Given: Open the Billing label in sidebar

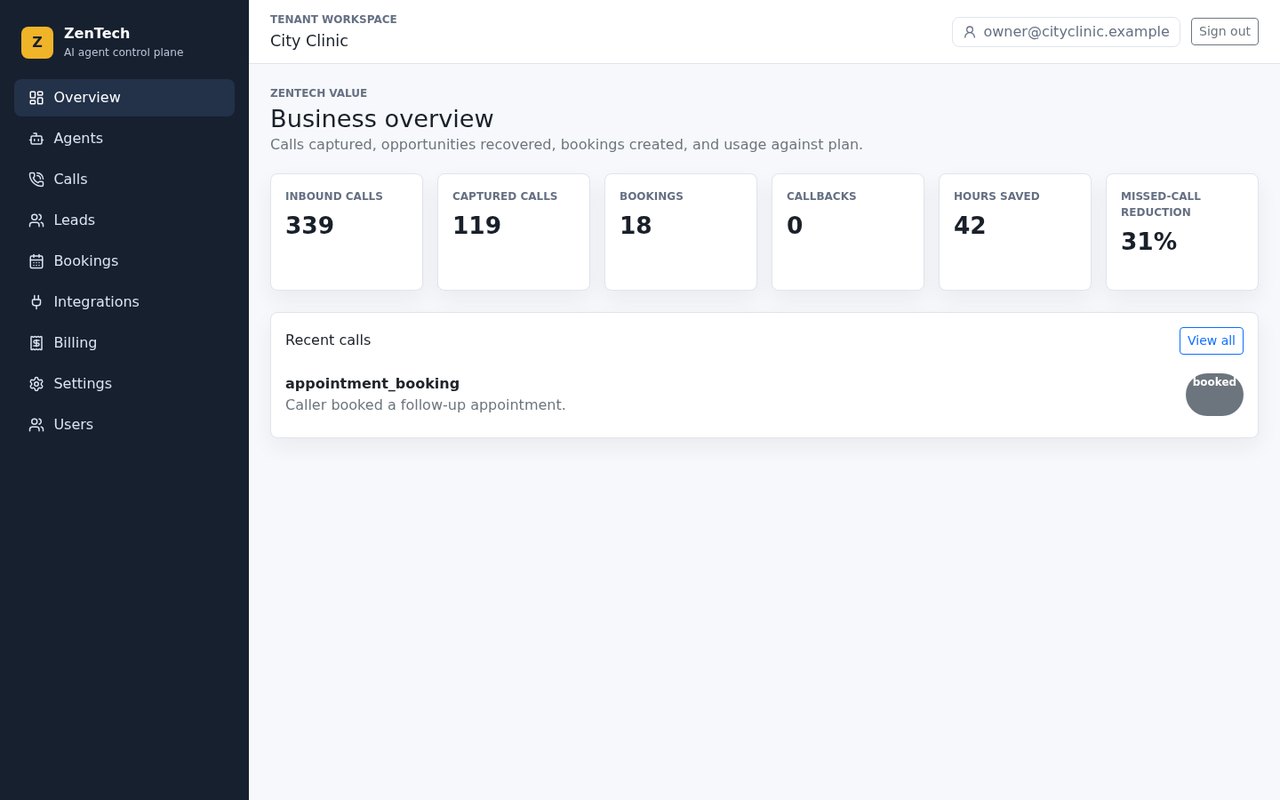Looking at the screenshot, I should [75, 344].
